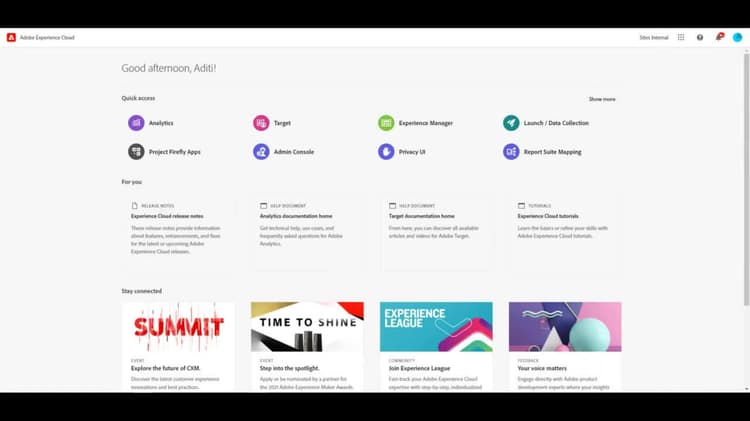Open Analytics documentation home card title
Image resolution: width=750 pixels, height=421 pixels.
coord(296,216)
